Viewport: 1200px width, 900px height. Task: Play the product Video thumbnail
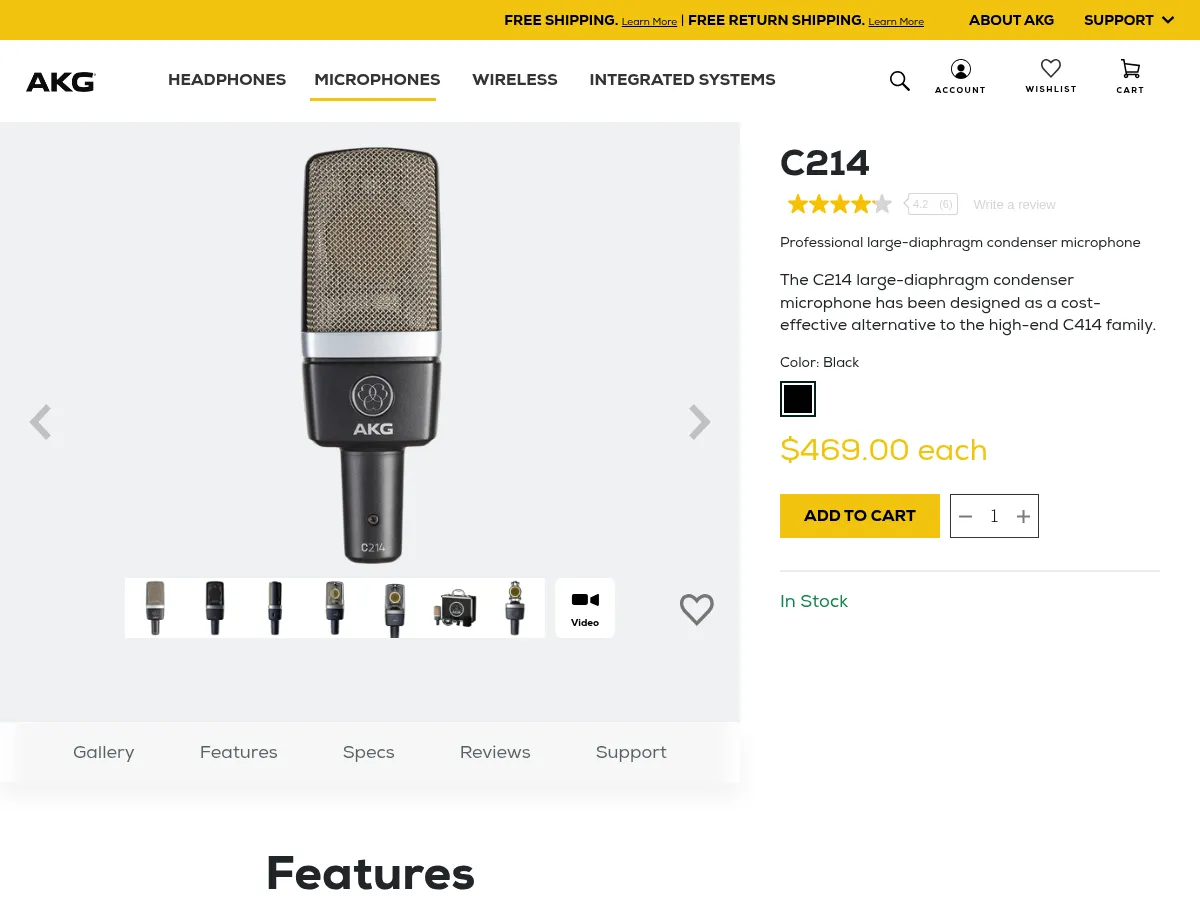coord(584,607)
